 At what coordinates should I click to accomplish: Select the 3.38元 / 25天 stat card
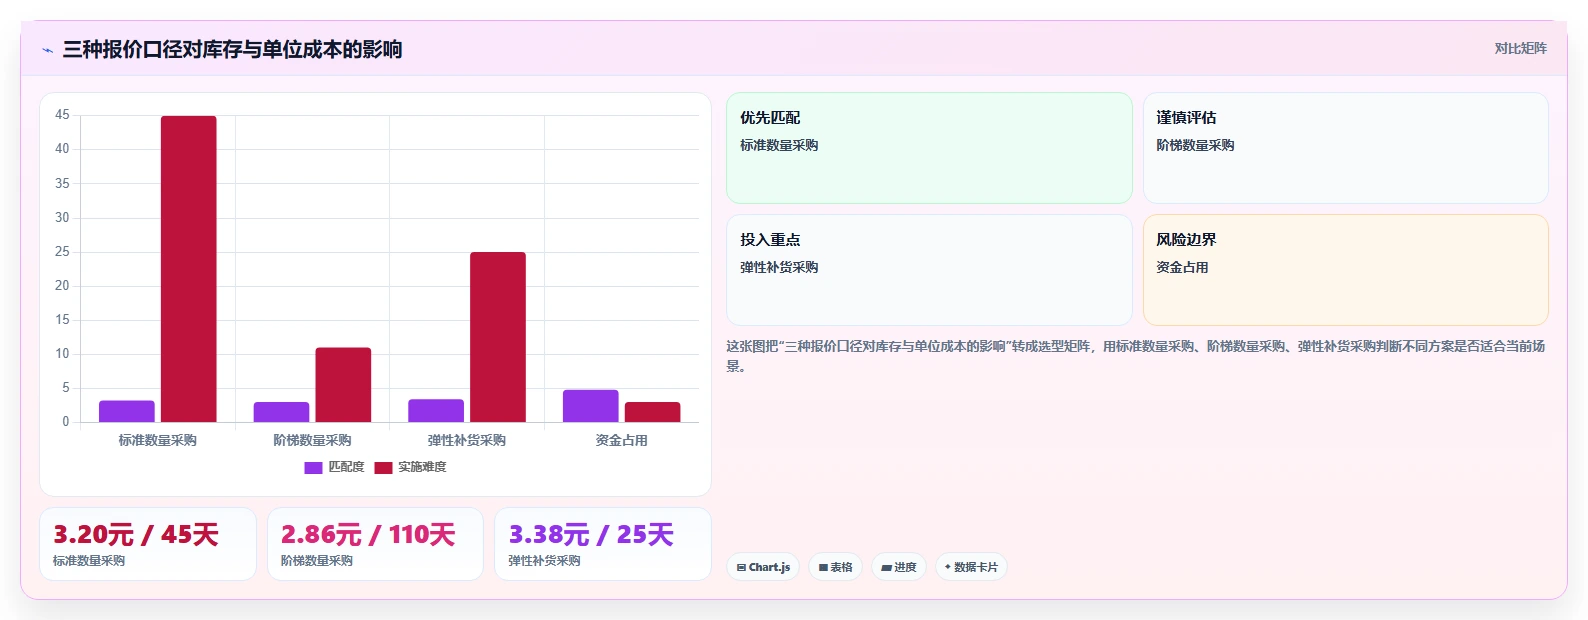click(603, 544)
